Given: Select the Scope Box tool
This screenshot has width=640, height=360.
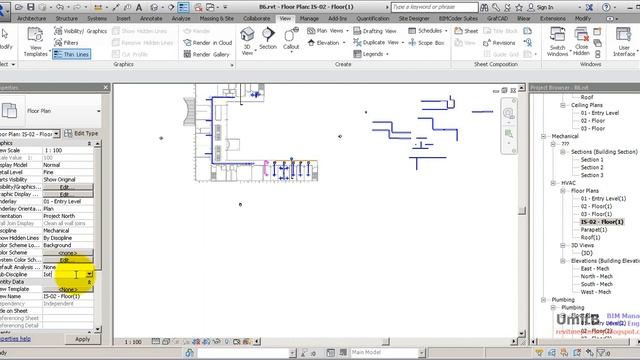Looking at the screenshot, I should pos(426,42).
